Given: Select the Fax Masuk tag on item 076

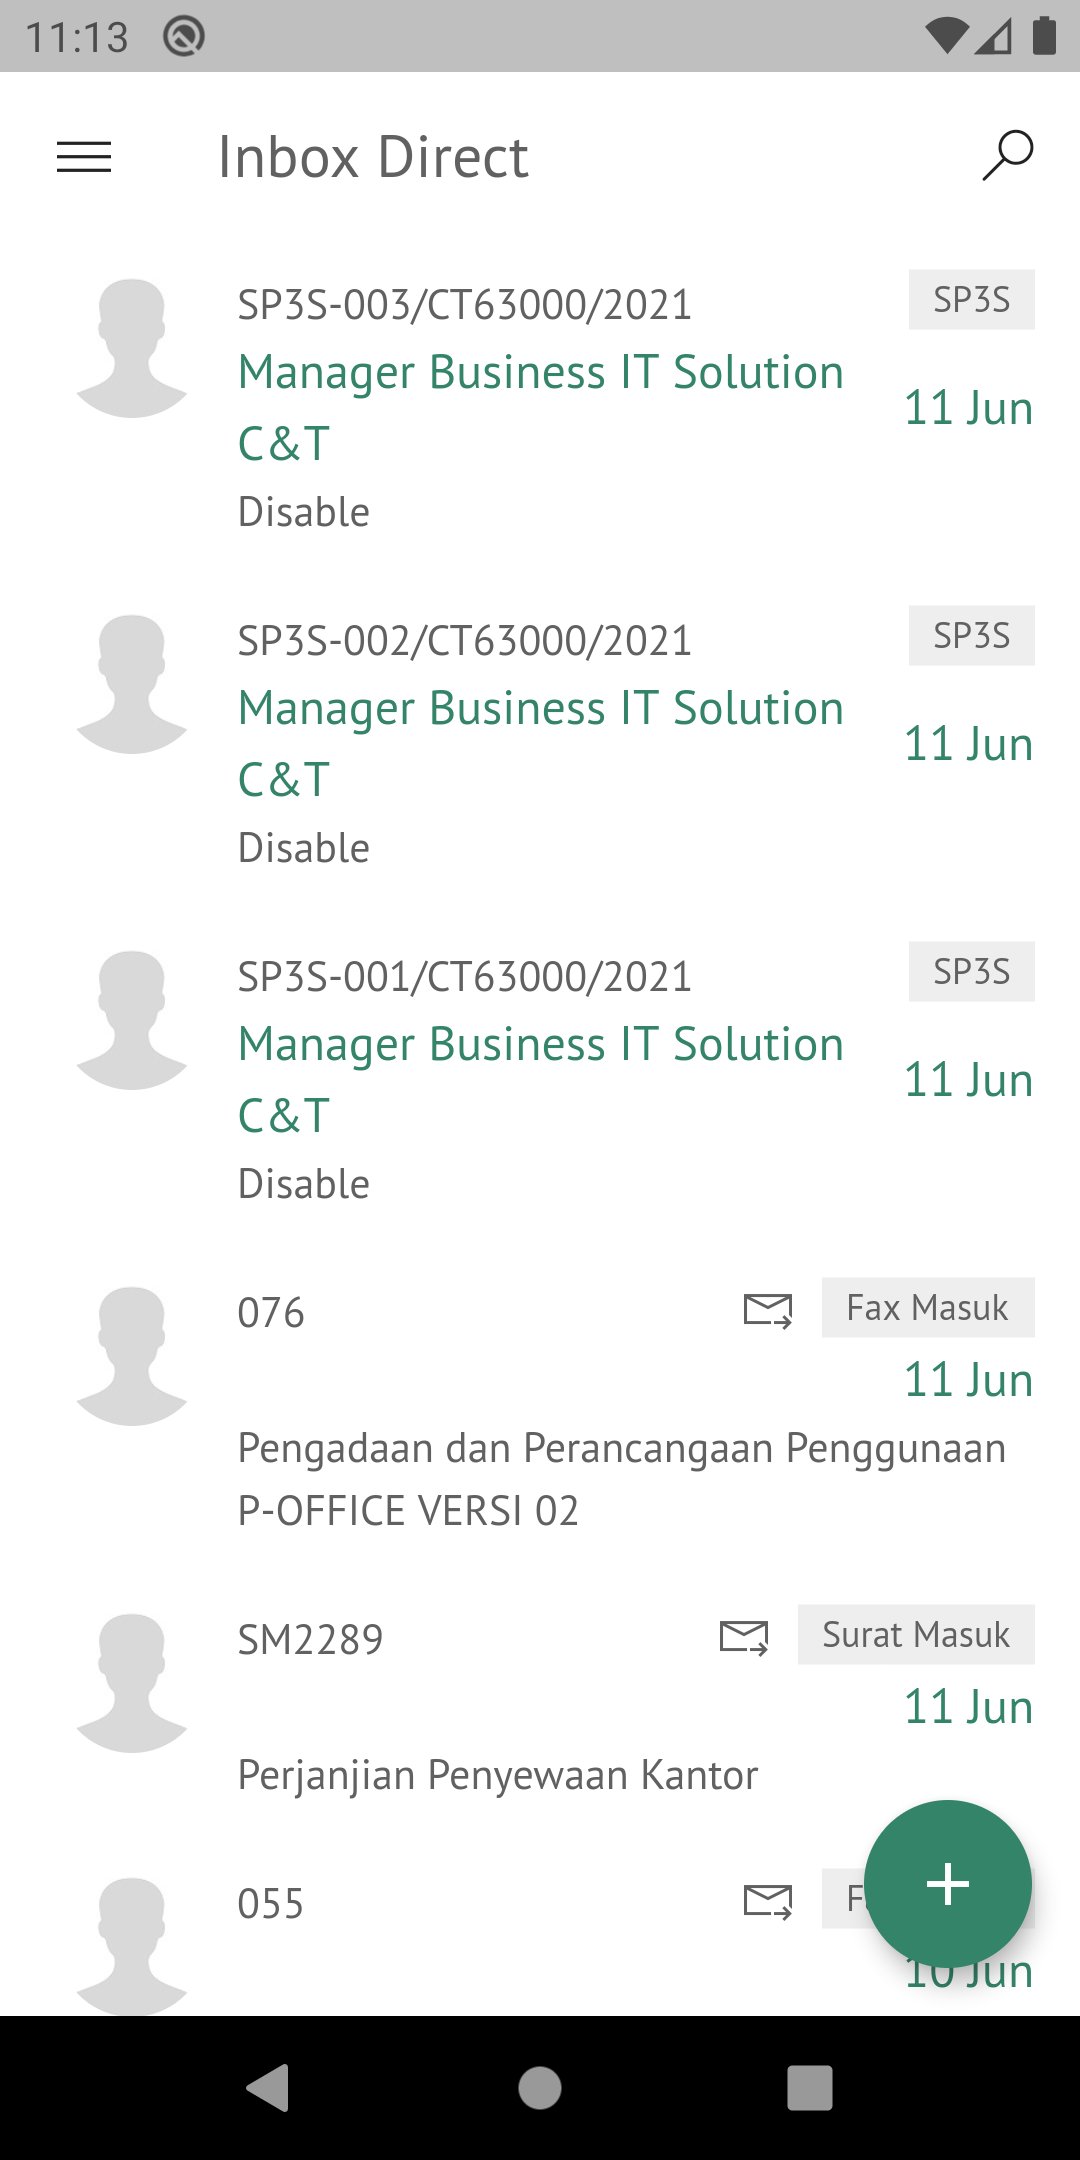Looking at the screenshot, I should coord(927,1308).
